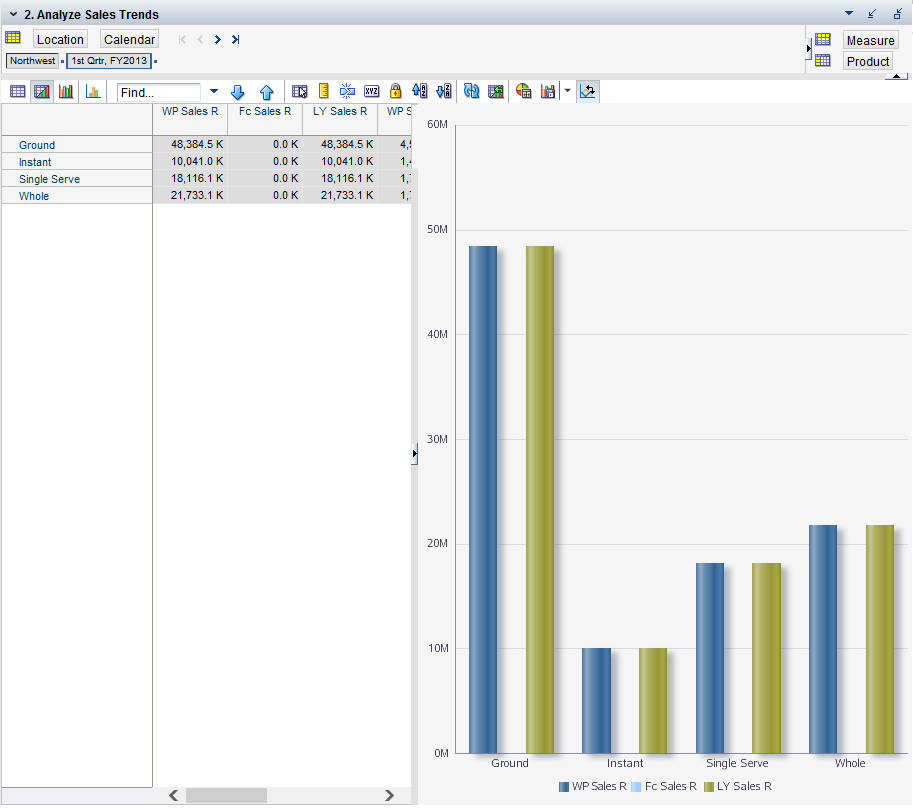
Task: Collapse the Analyze Sales Trends section
Action: (x=13, y=14)
